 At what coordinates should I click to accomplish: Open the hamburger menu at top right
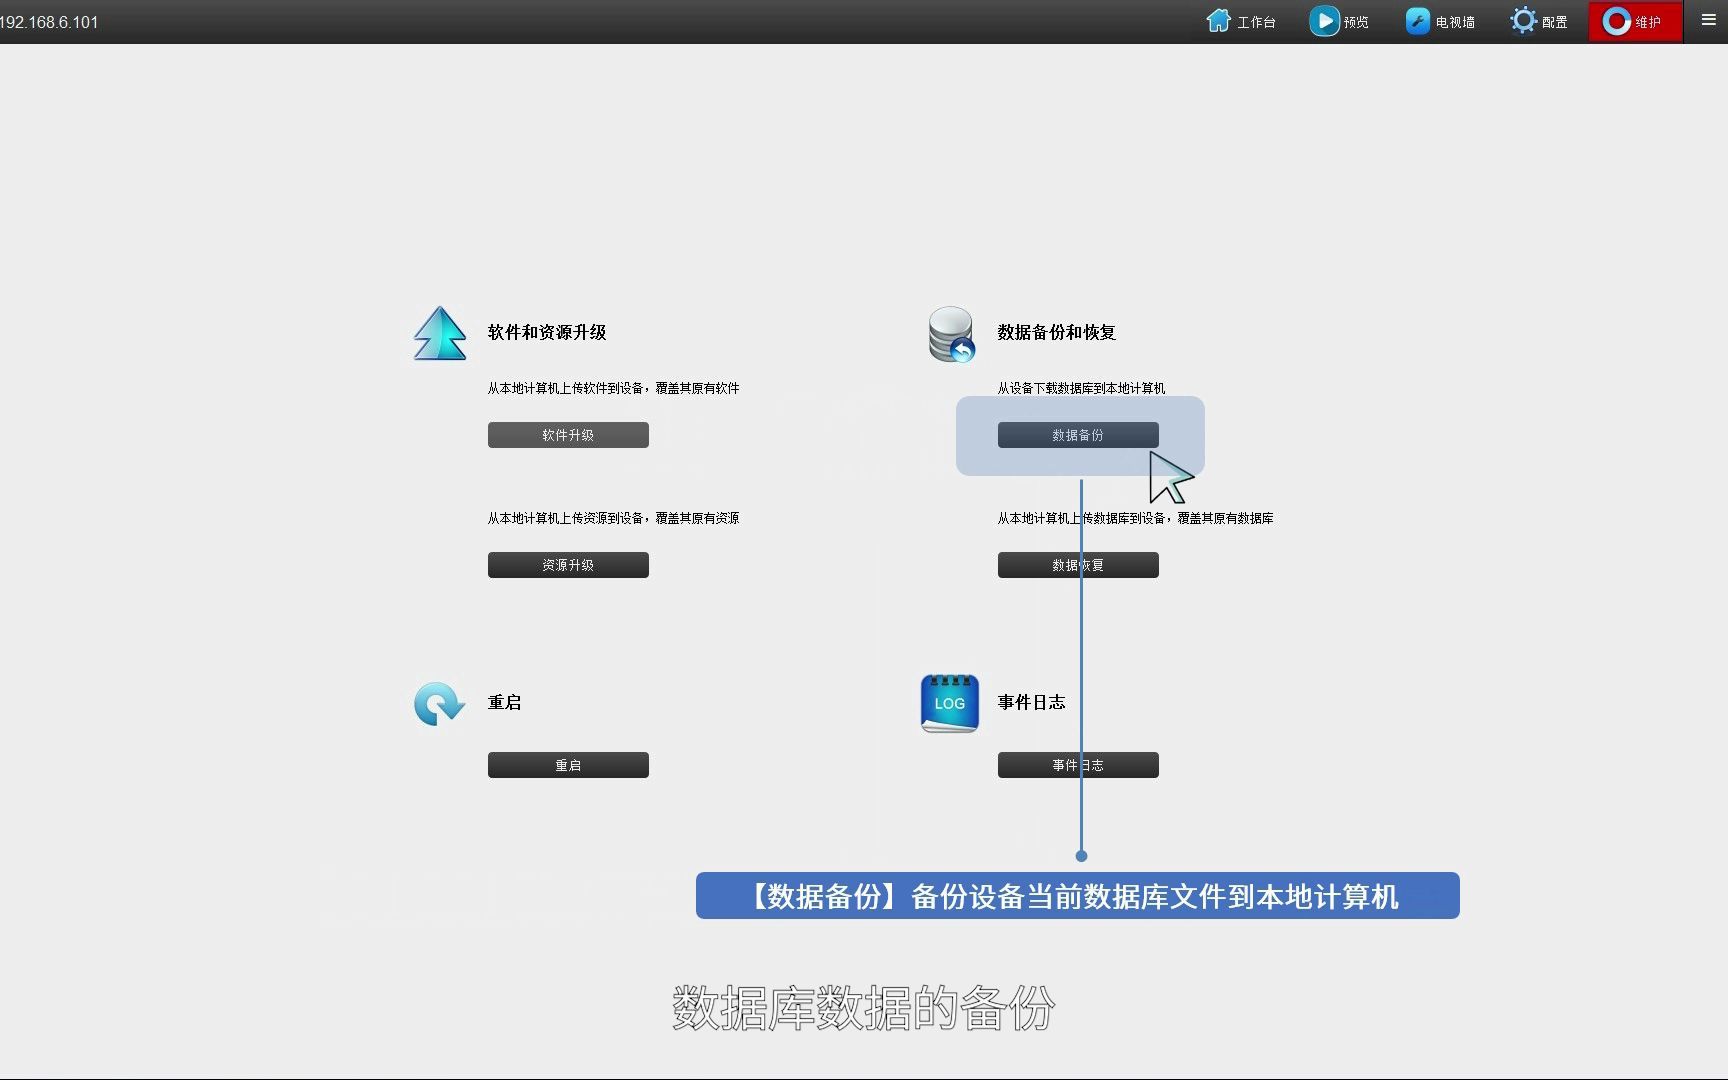[1707, 20]
